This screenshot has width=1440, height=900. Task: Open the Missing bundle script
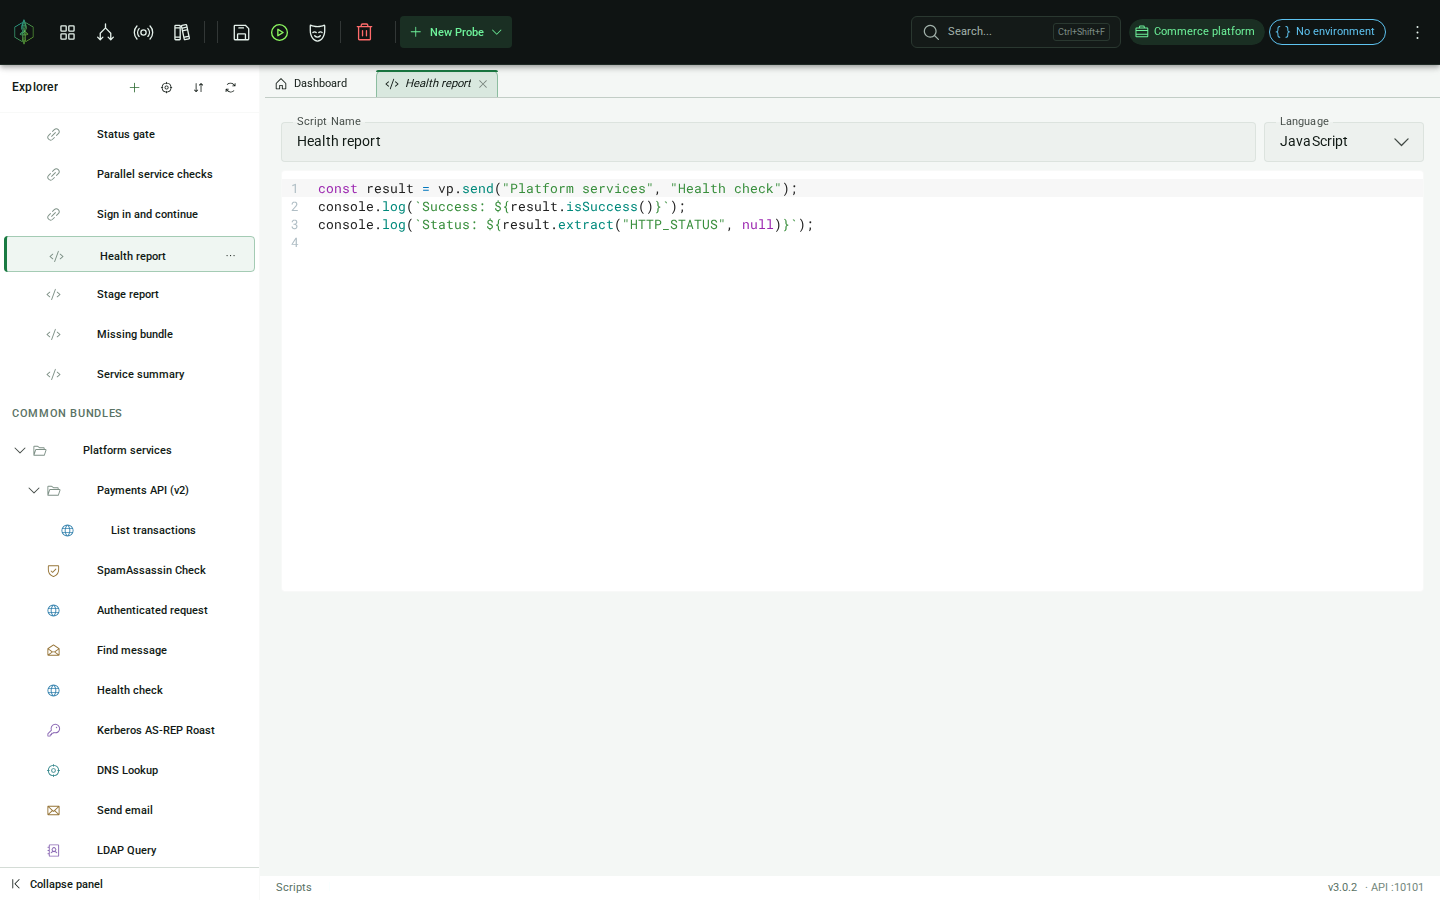pos(129,334)
